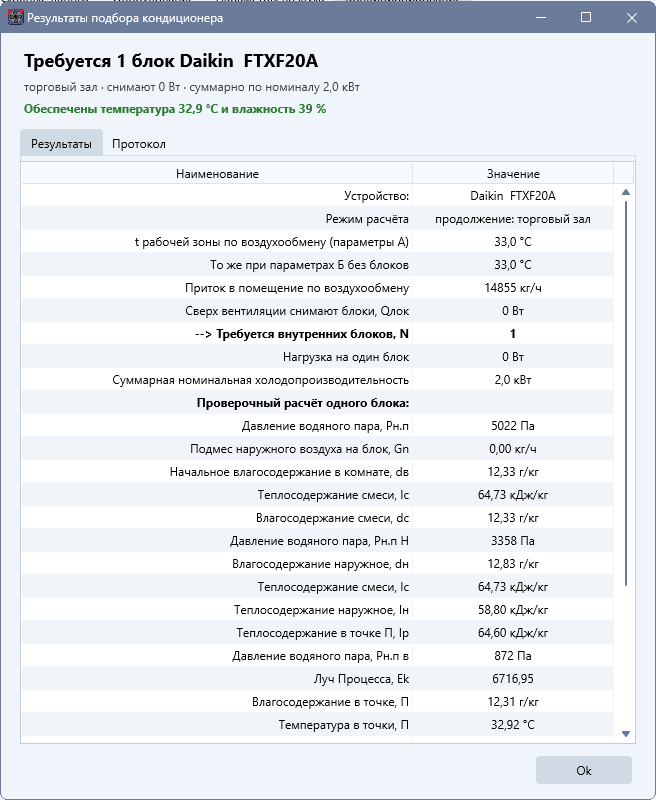Image resolution: width=656 pixels, height=800 pixels.
Task: Select Температура в точки, П row
Action: pos(317,724)
